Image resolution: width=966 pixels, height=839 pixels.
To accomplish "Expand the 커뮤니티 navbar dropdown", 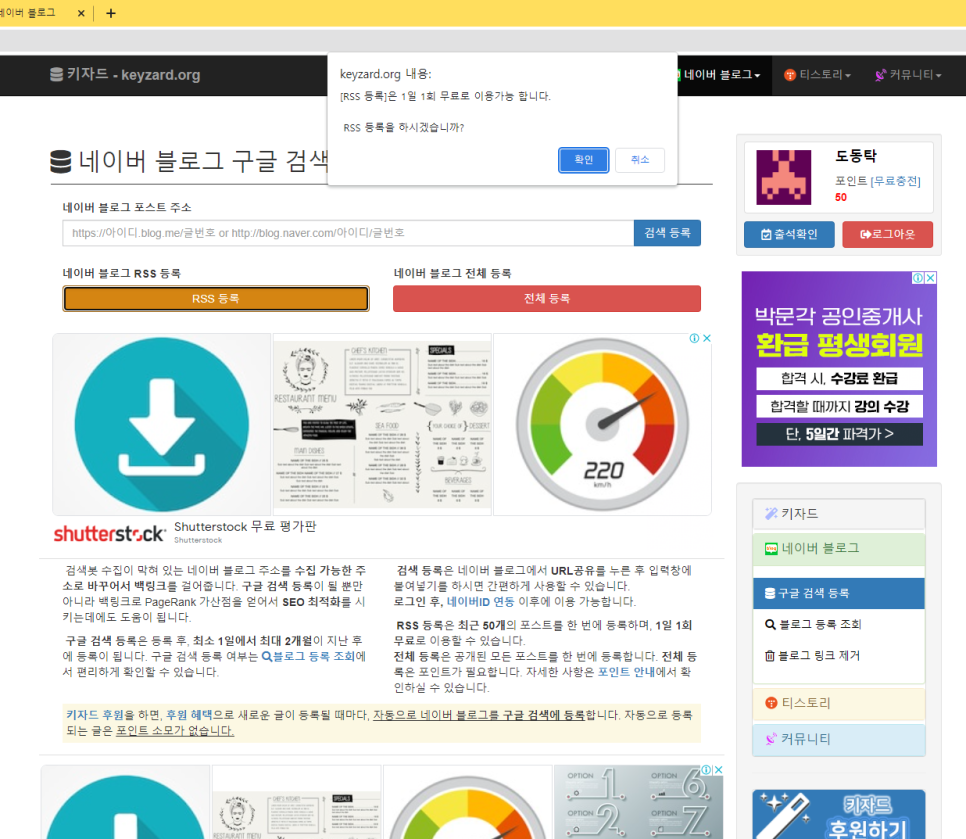I will tap(908, 75).
